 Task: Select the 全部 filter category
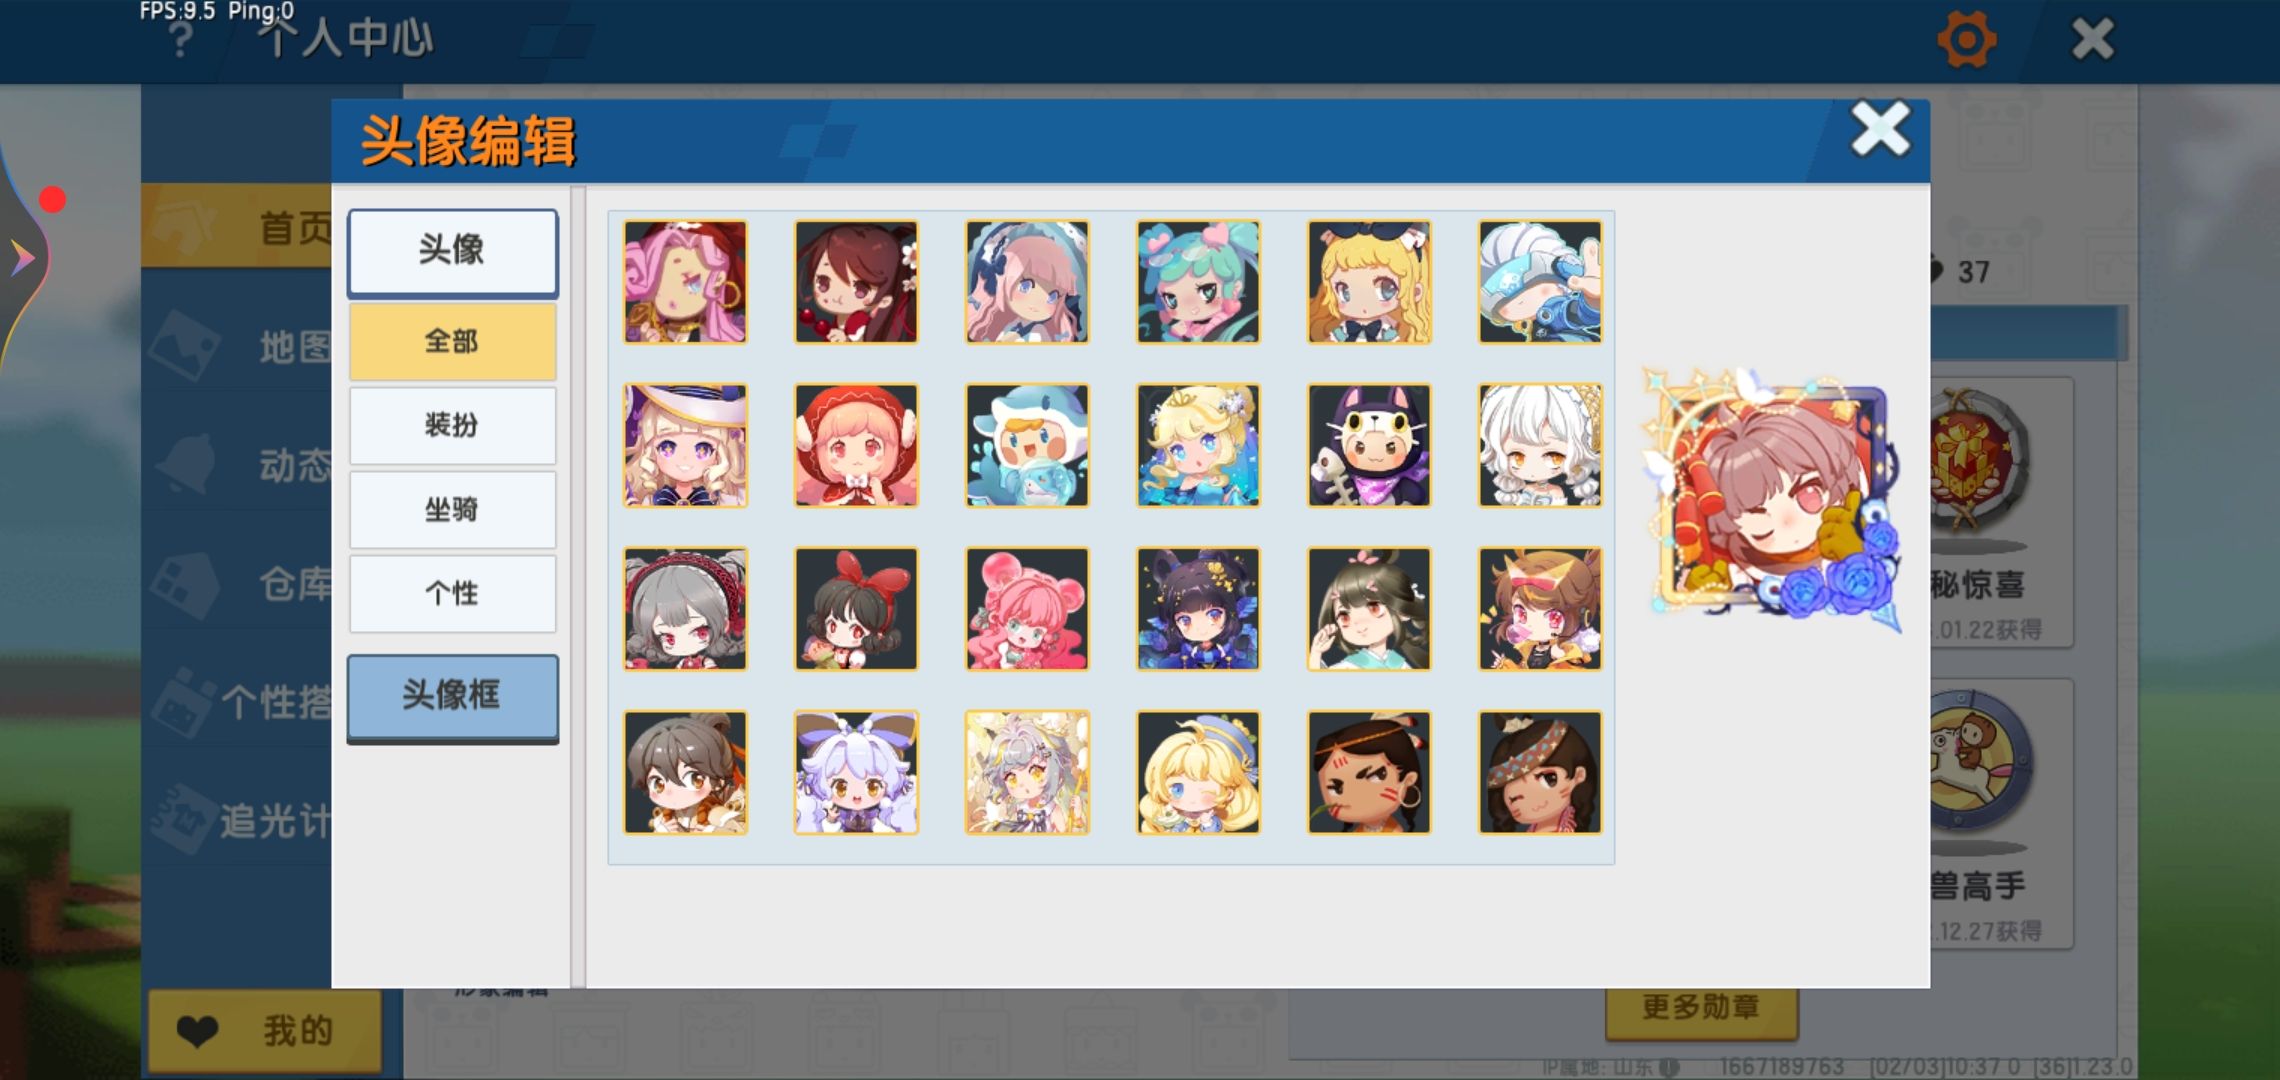[453, 342]
